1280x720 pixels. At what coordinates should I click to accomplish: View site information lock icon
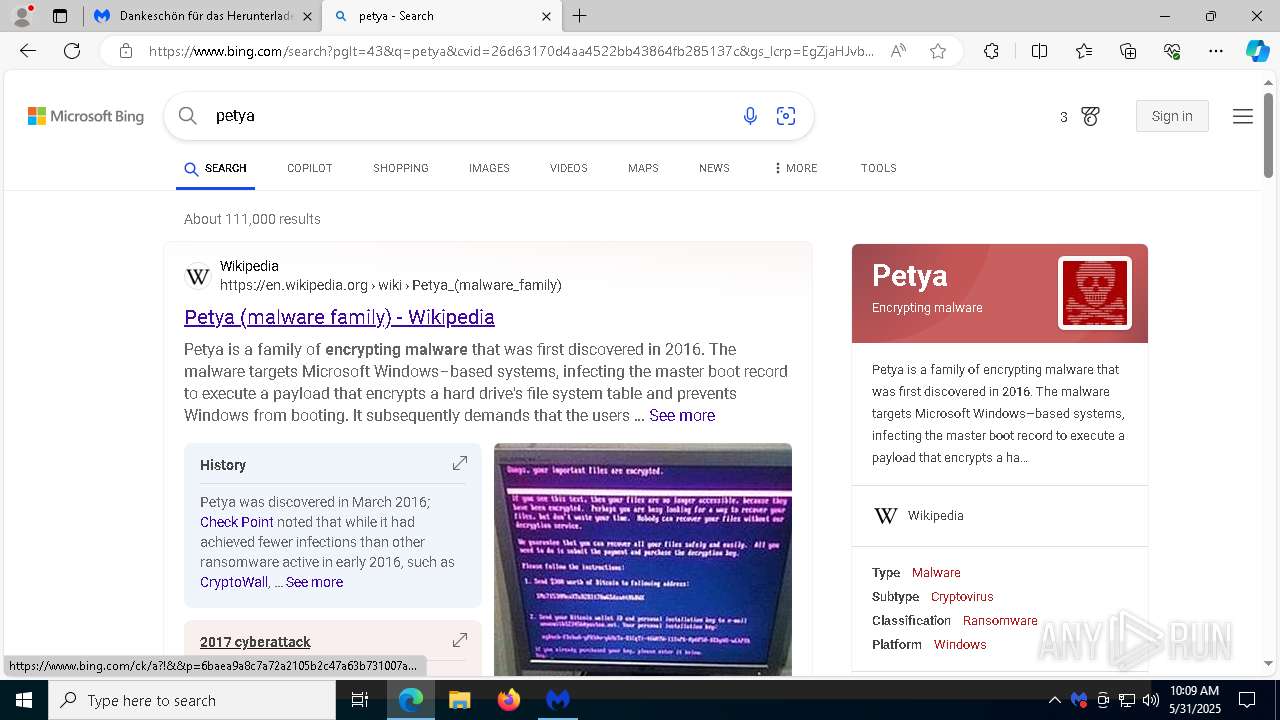pyautogui.click(x=126, y=51)
